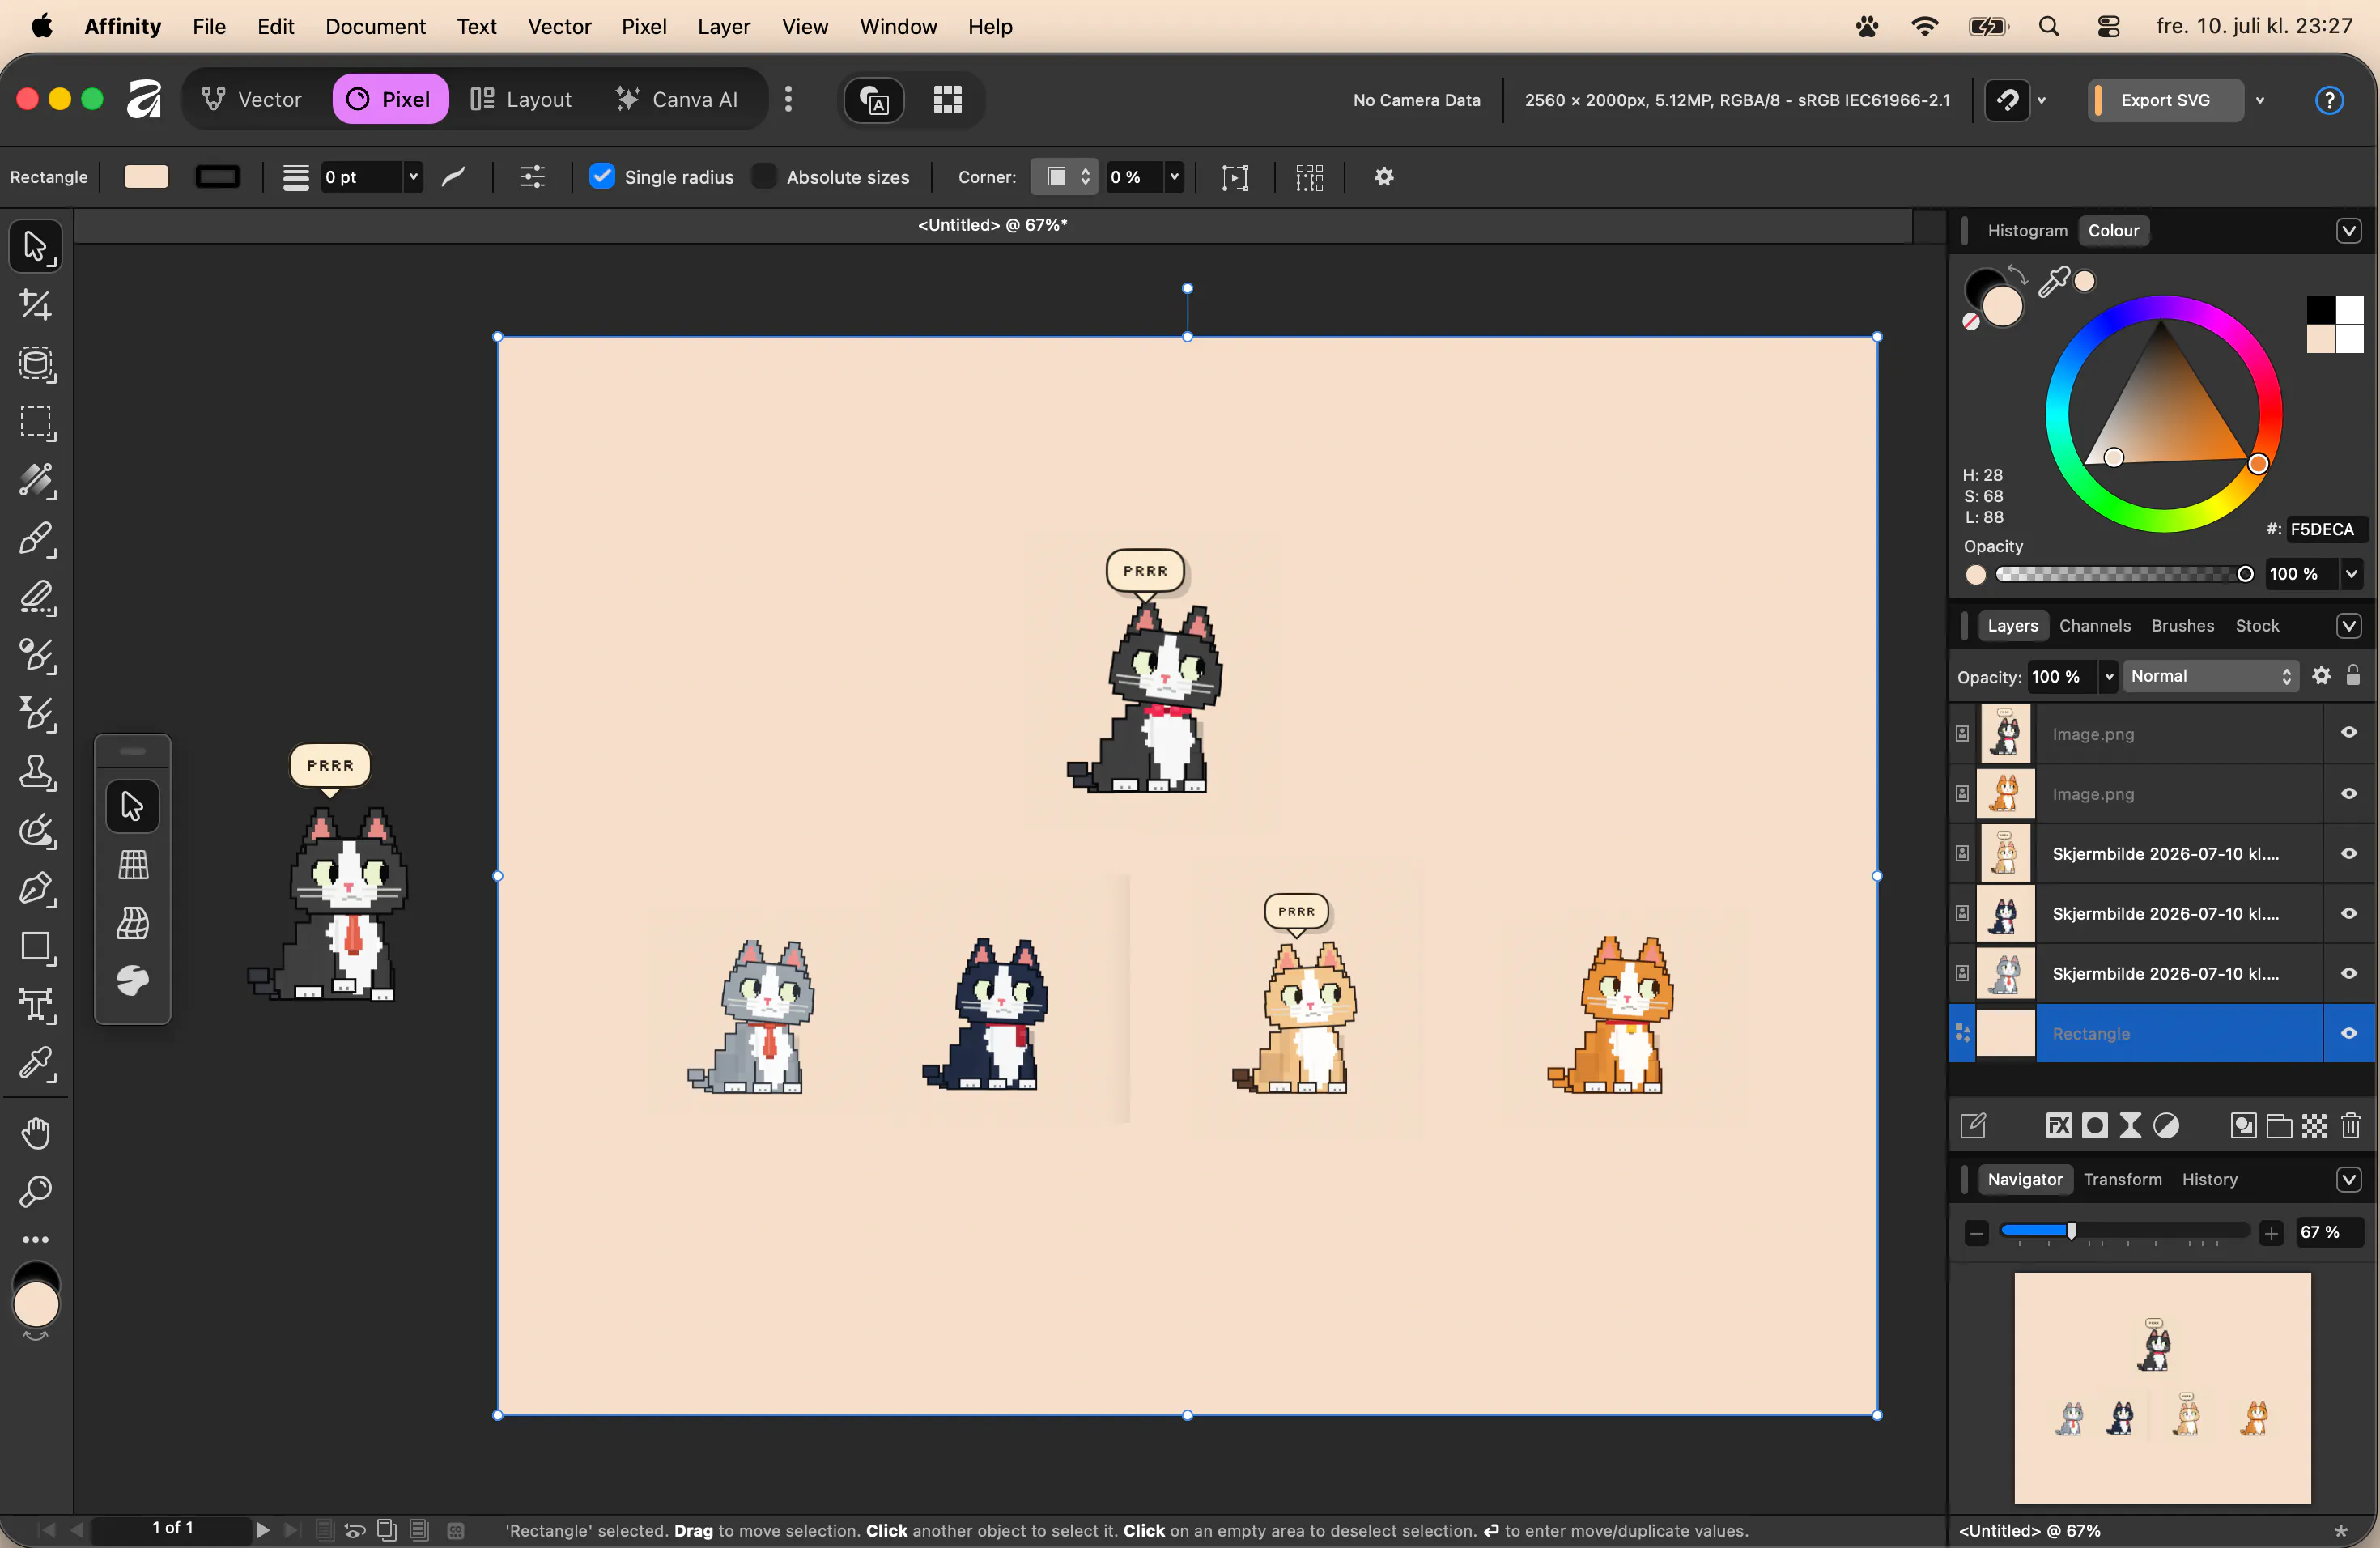Click the Layer Effects fx icon
Image resolution: width=2380 pixels, height=1548 pixels.
pyautogui.click(x=2059, y=1126)
